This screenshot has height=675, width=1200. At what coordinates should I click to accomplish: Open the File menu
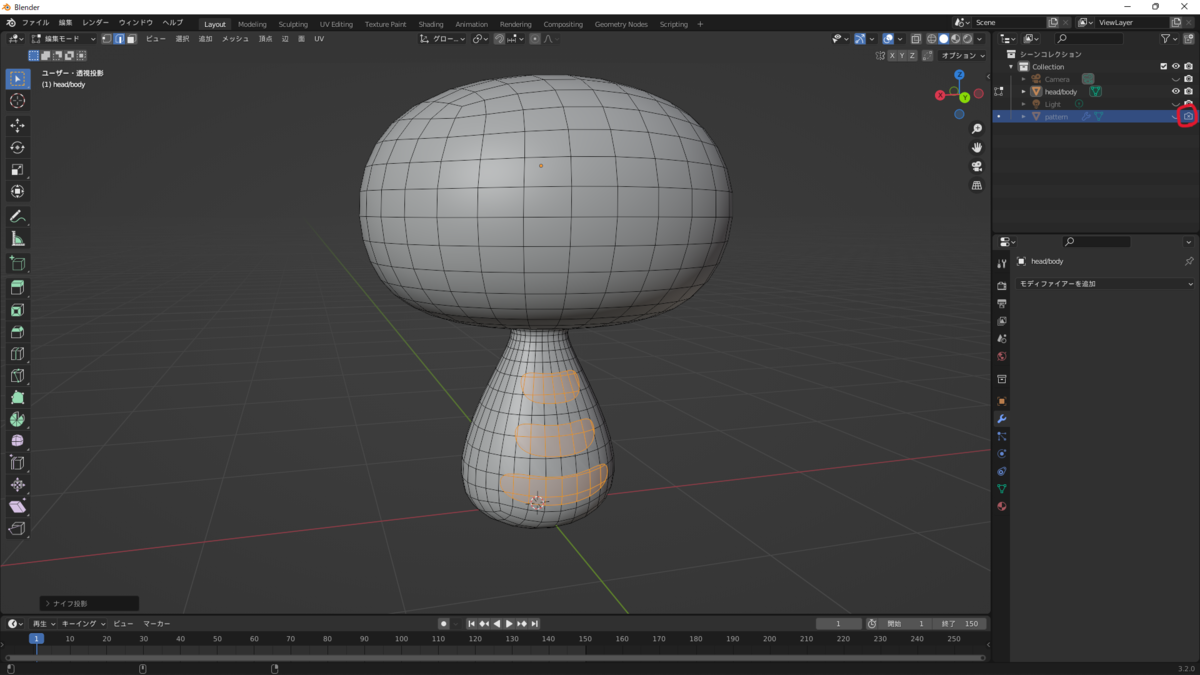pos(35,23)
